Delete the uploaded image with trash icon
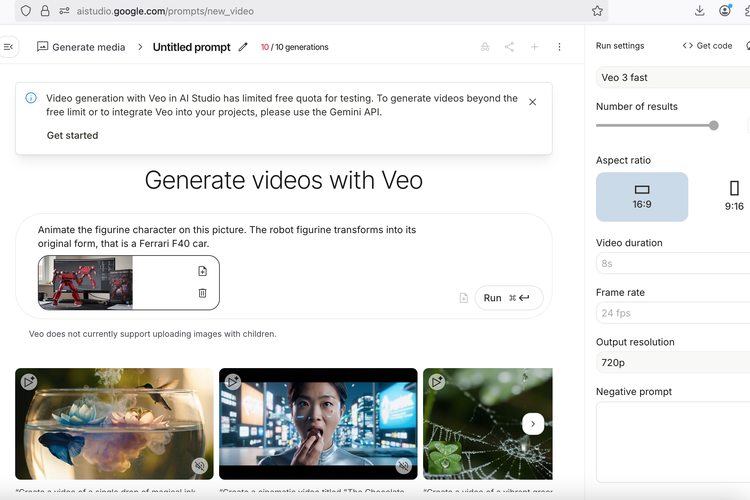 tap(202, 293)
